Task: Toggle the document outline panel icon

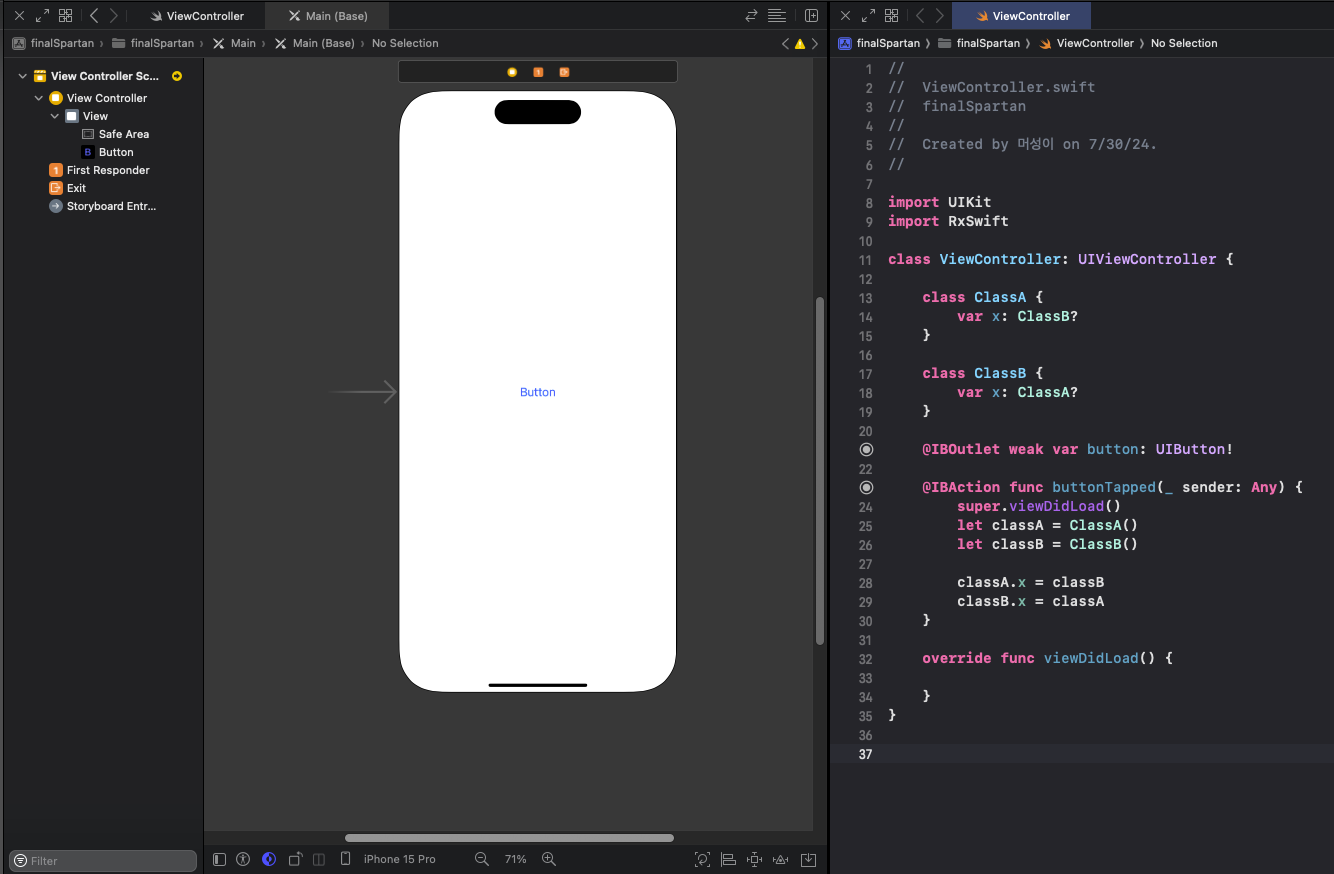Action: point(220,859)
